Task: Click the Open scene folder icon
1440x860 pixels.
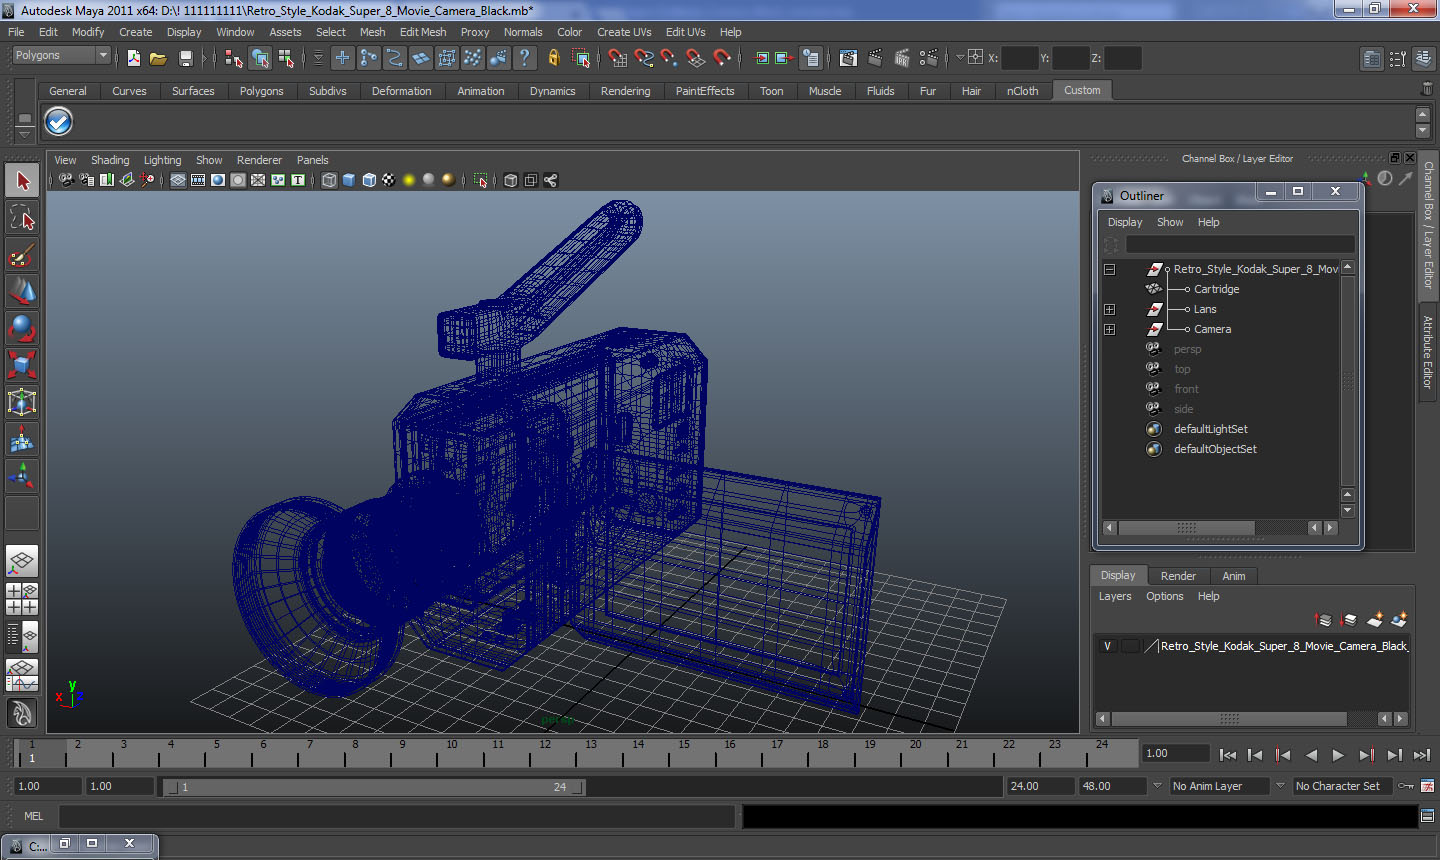Action: click(x=158, y=59)
